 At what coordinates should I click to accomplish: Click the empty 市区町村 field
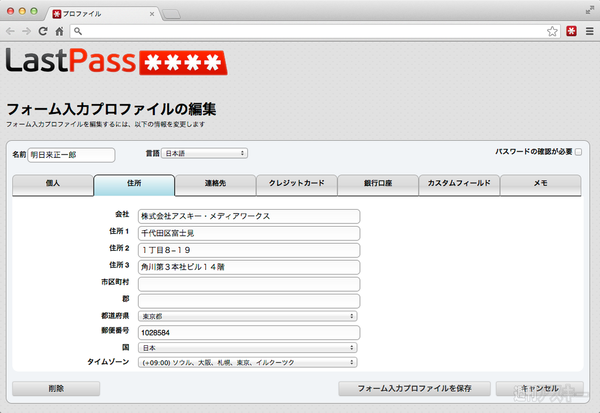point(249,284)
